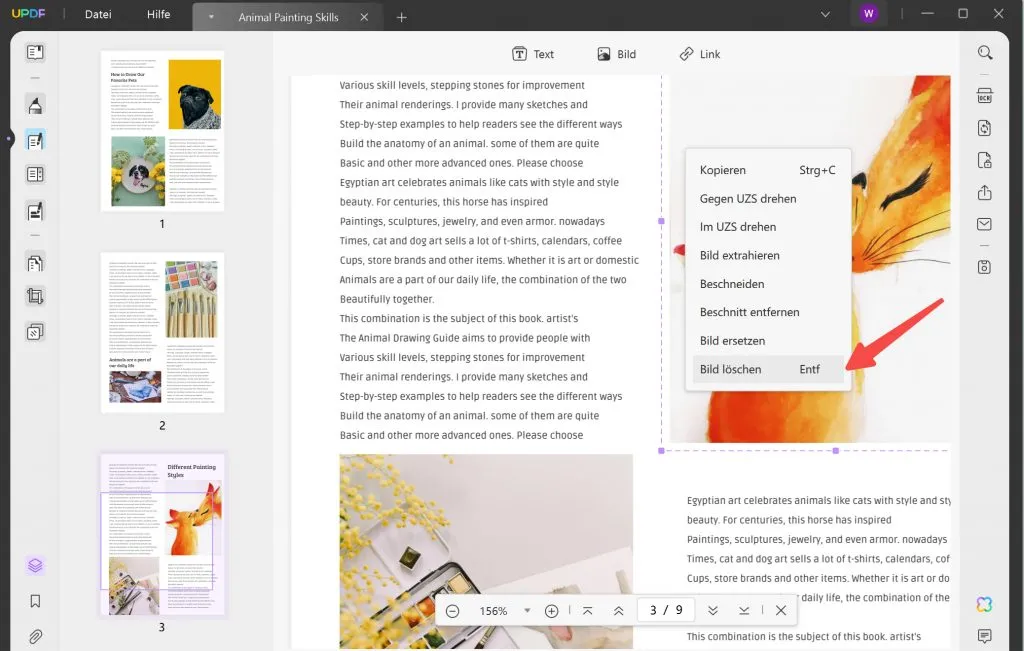Choose Im UZS drehen
Image resolution: width=1024 pixels, height=651 pixels.
(x=767, y=227)
